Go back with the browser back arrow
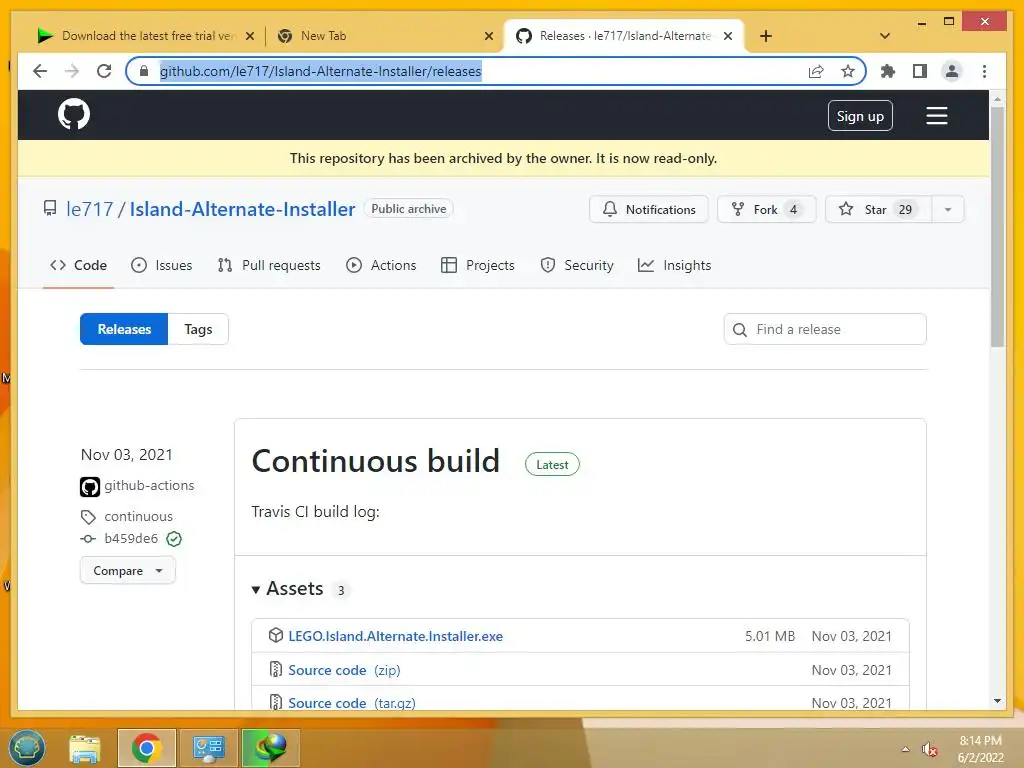 pyautogui.click(x=40, y=71)
